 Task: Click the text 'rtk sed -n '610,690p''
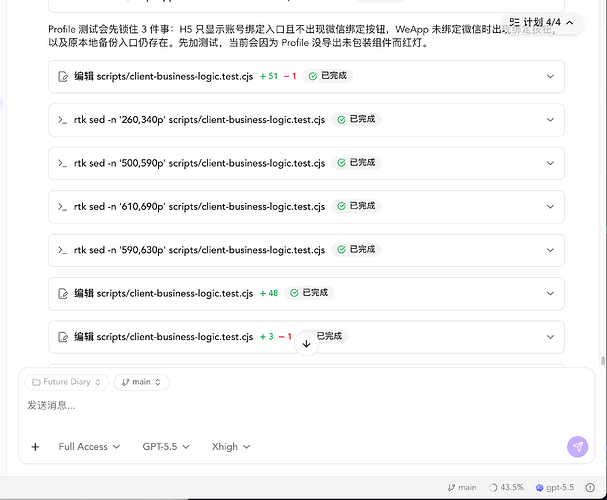tap(120, 207)
